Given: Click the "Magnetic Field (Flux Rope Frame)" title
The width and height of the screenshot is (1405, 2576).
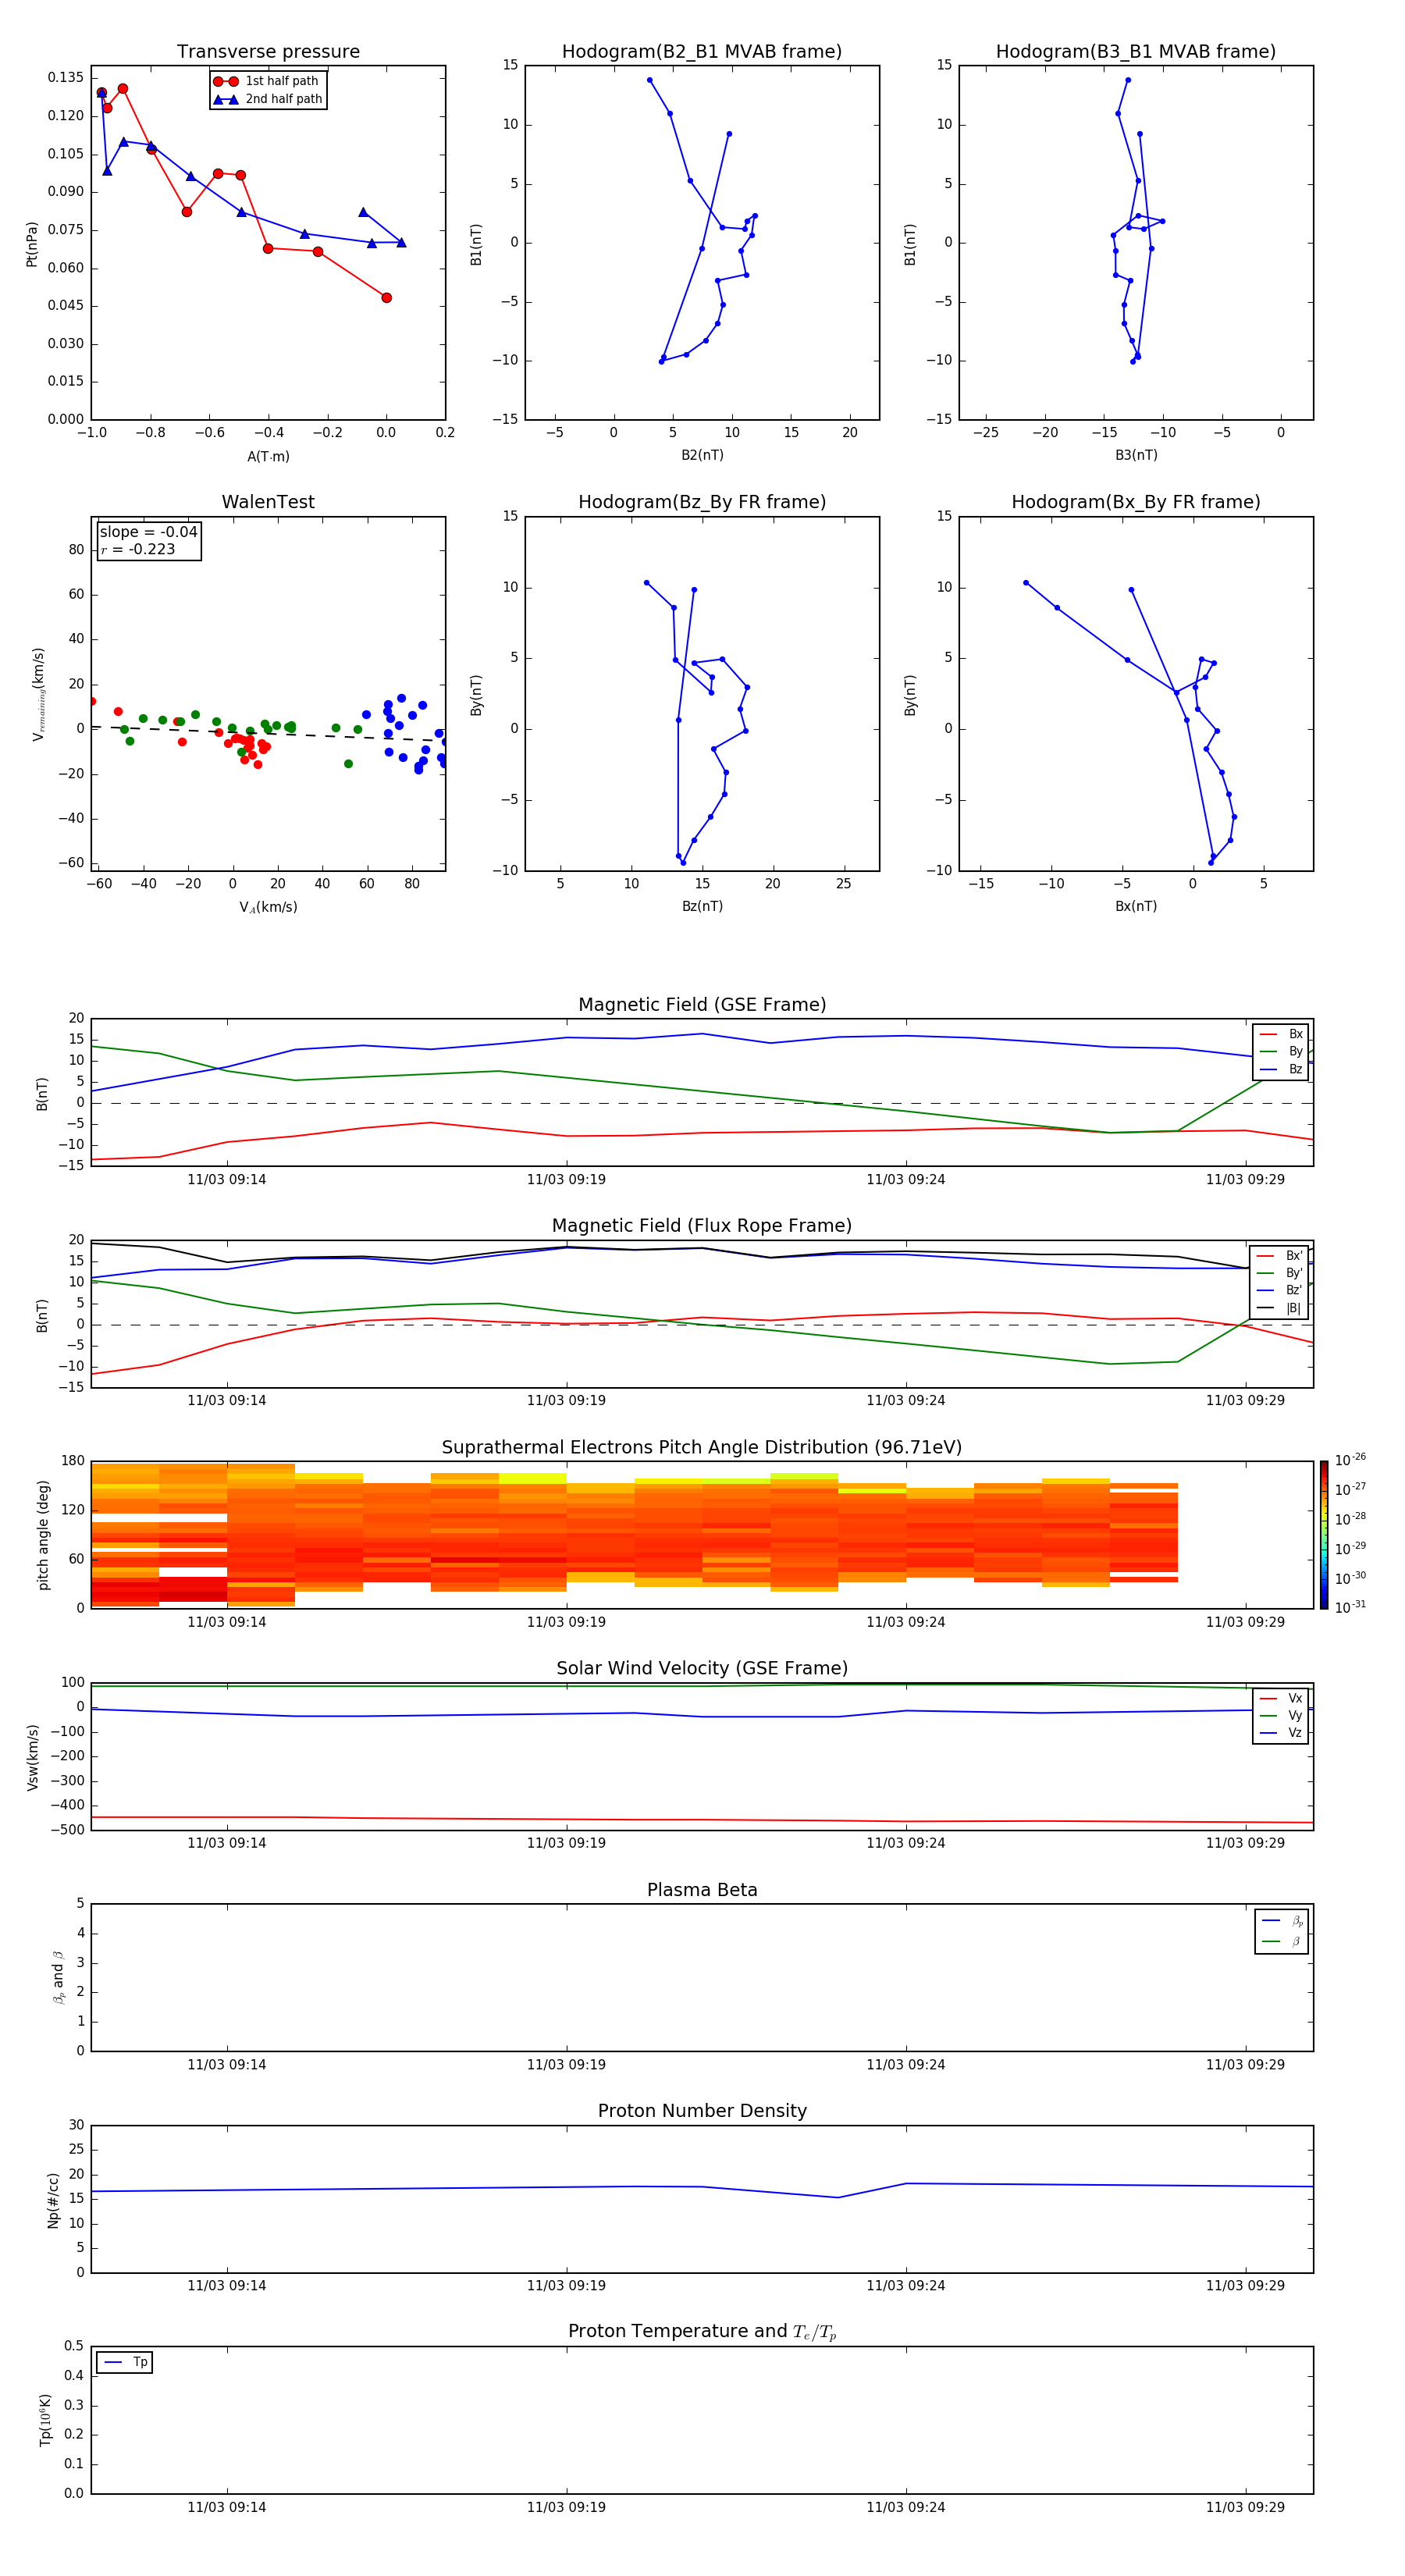Looking at the screenshot, I should pyautogui.click(x=702, y=1226).
